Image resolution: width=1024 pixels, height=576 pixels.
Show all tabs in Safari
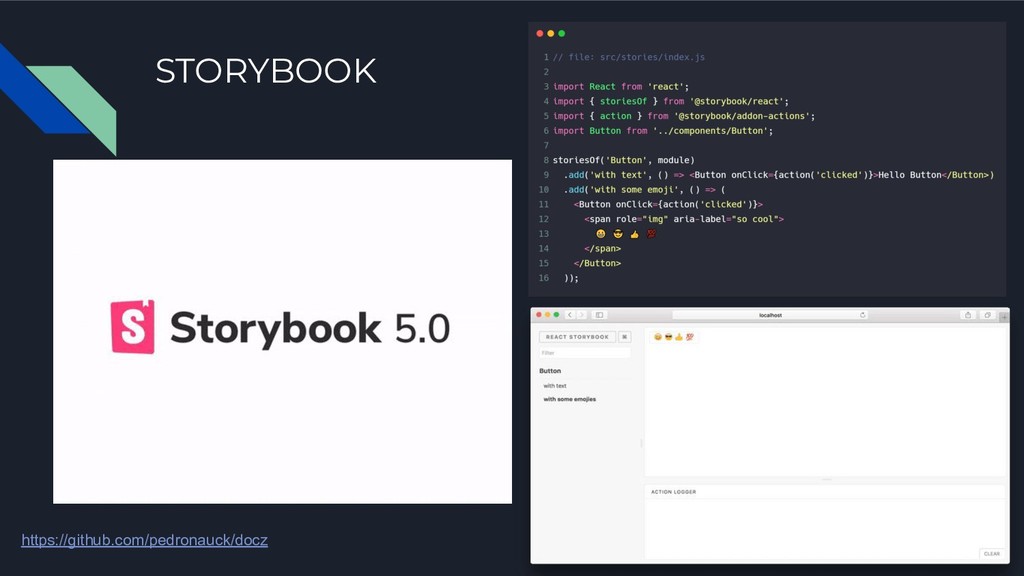click(x=987, y=315)
